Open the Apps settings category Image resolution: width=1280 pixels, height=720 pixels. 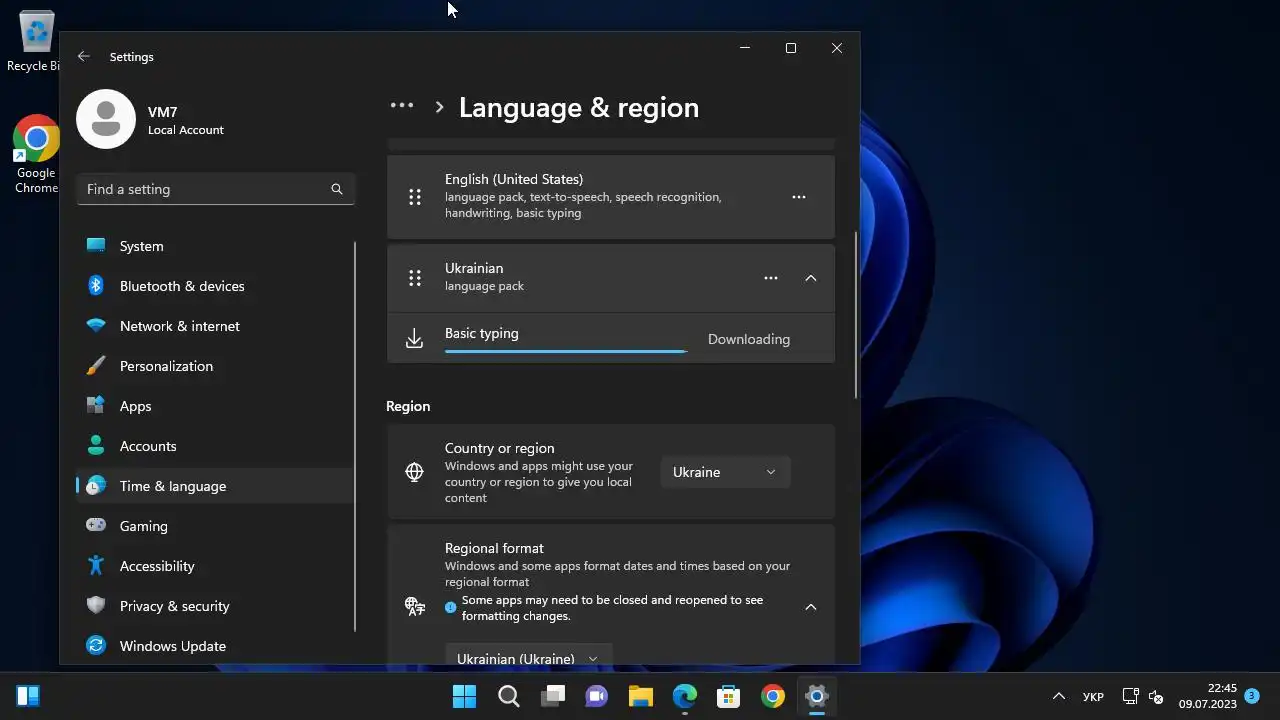(x=215, y=406)
